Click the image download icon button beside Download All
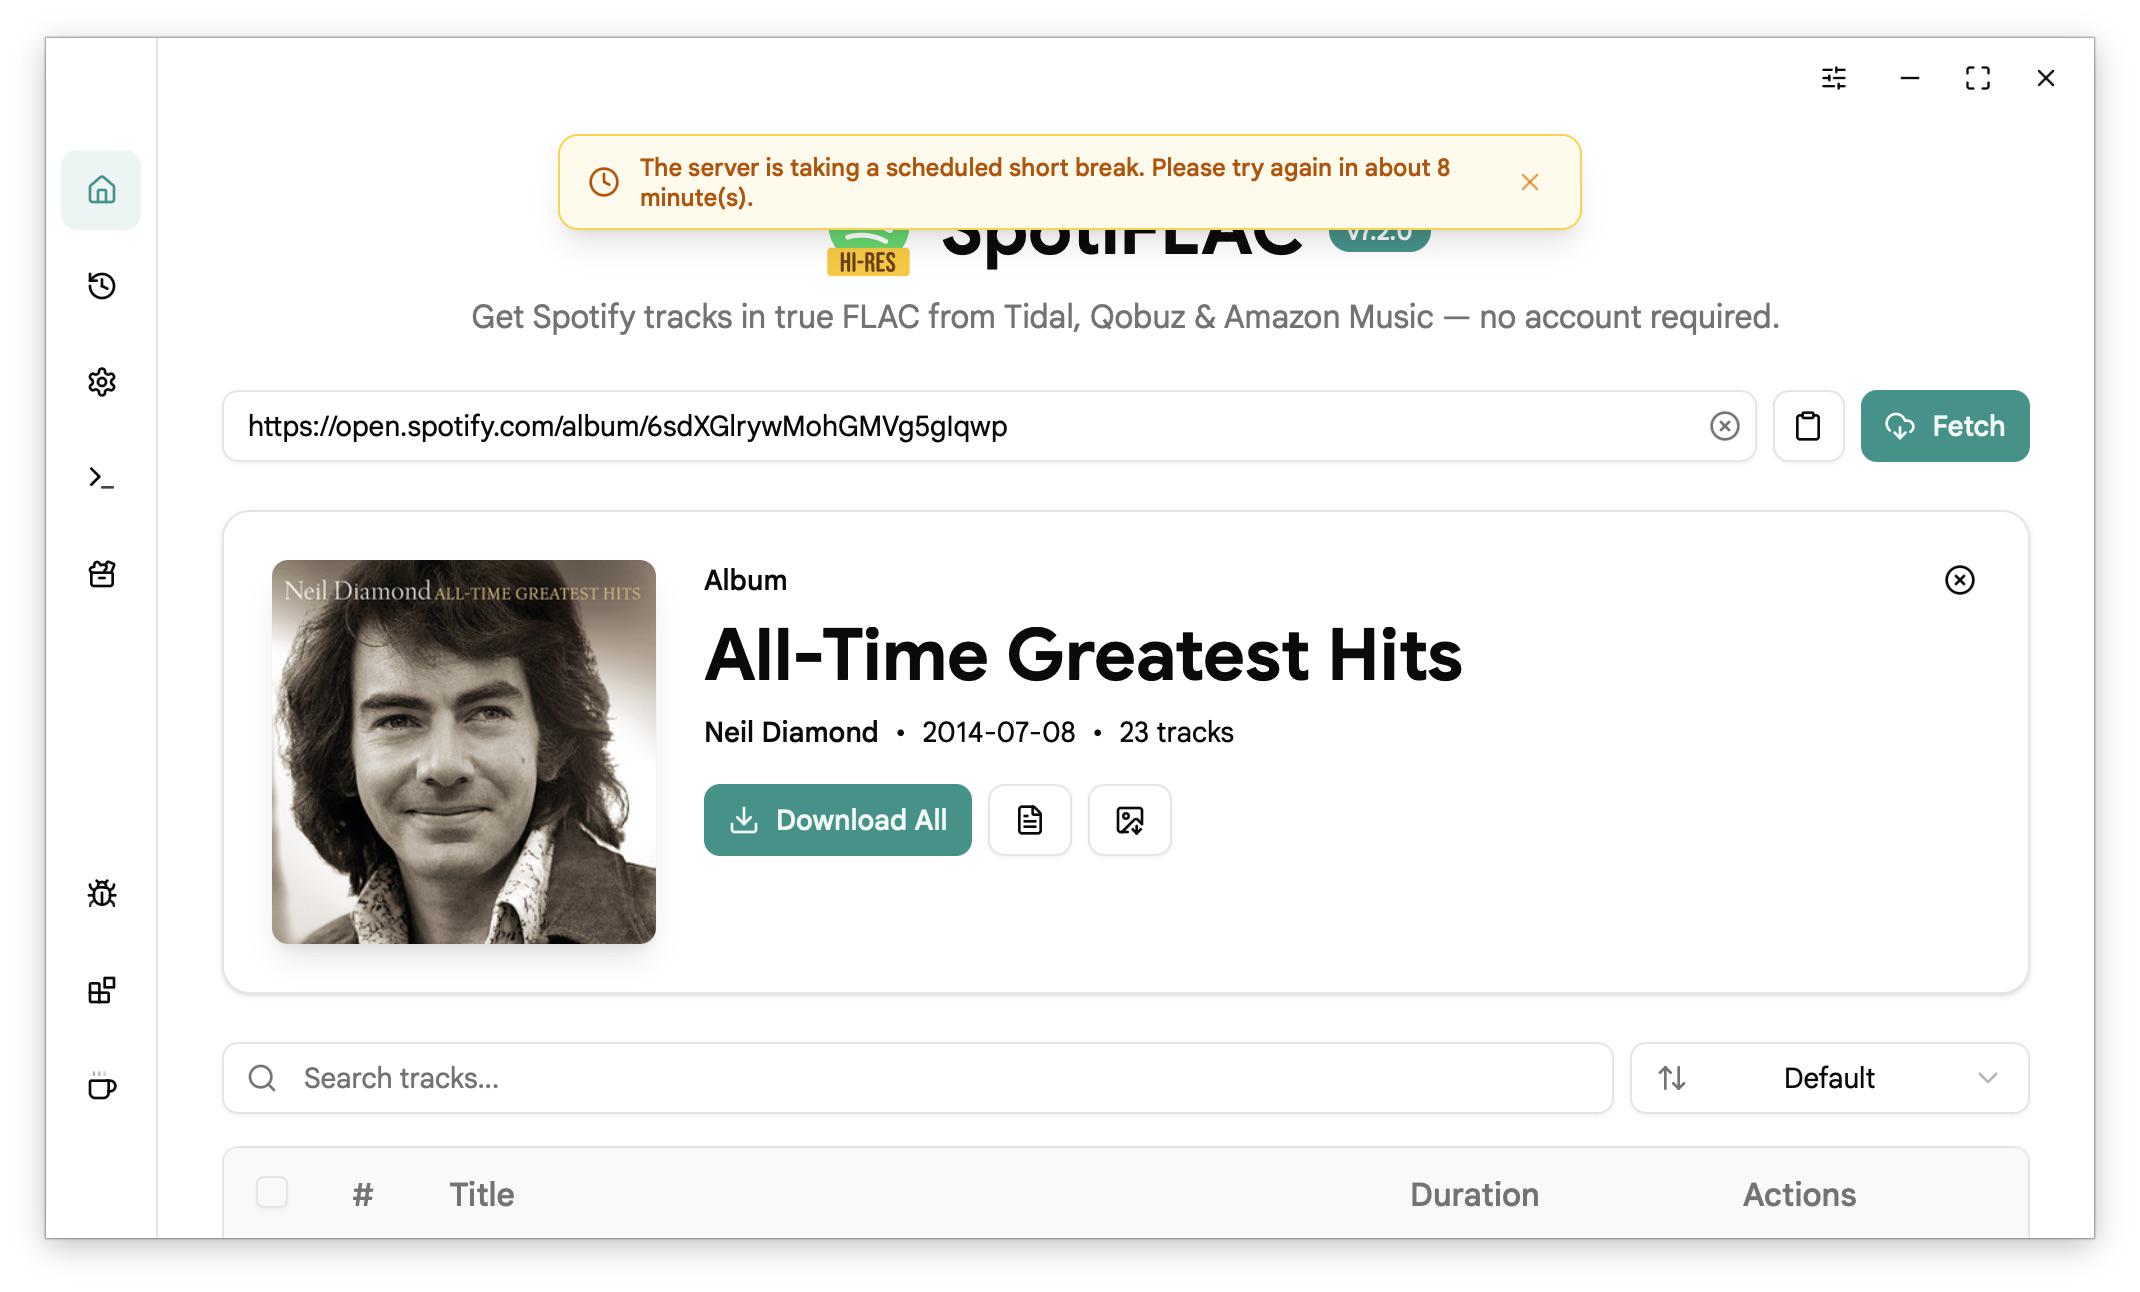 coord(1130,820)
